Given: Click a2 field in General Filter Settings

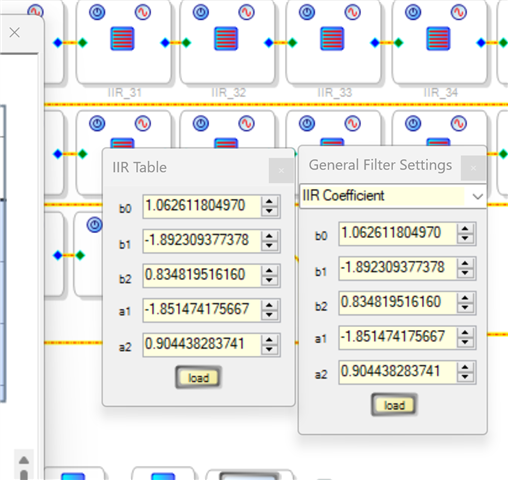Looking at the screenshot, I should [398, 372].
